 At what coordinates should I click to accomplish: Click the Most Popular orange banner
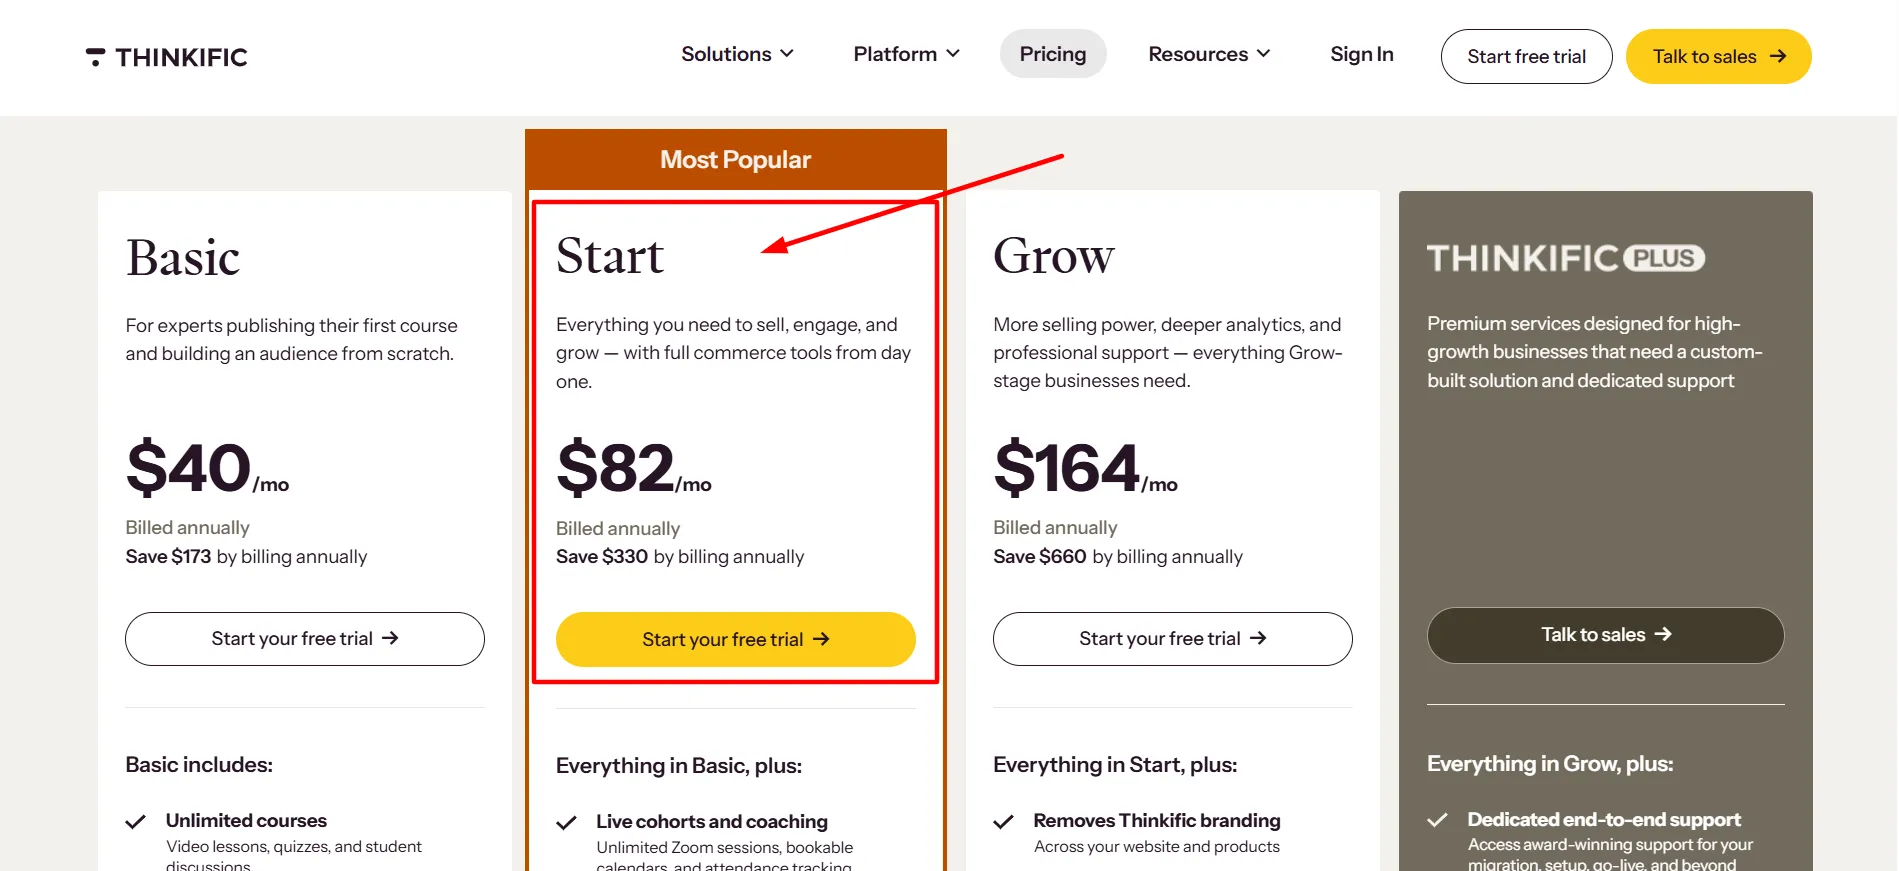(x=736, y=160)
